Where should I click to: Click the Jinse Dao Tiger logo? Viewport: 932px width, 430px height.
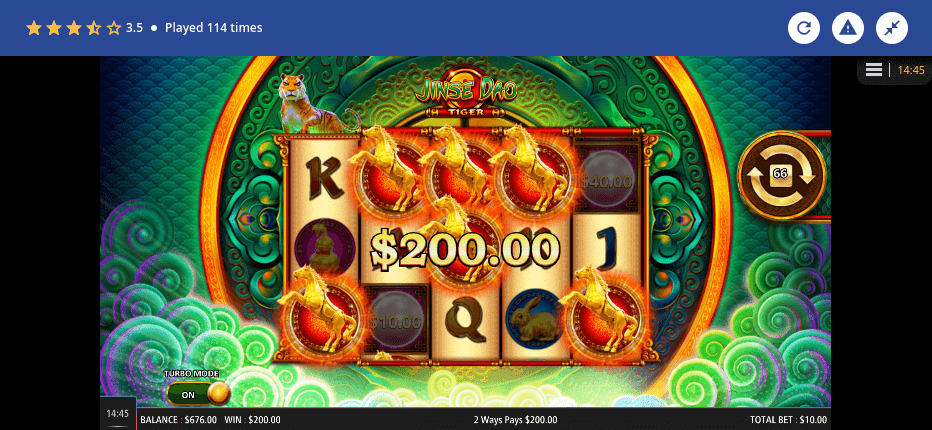coord(466,96)
